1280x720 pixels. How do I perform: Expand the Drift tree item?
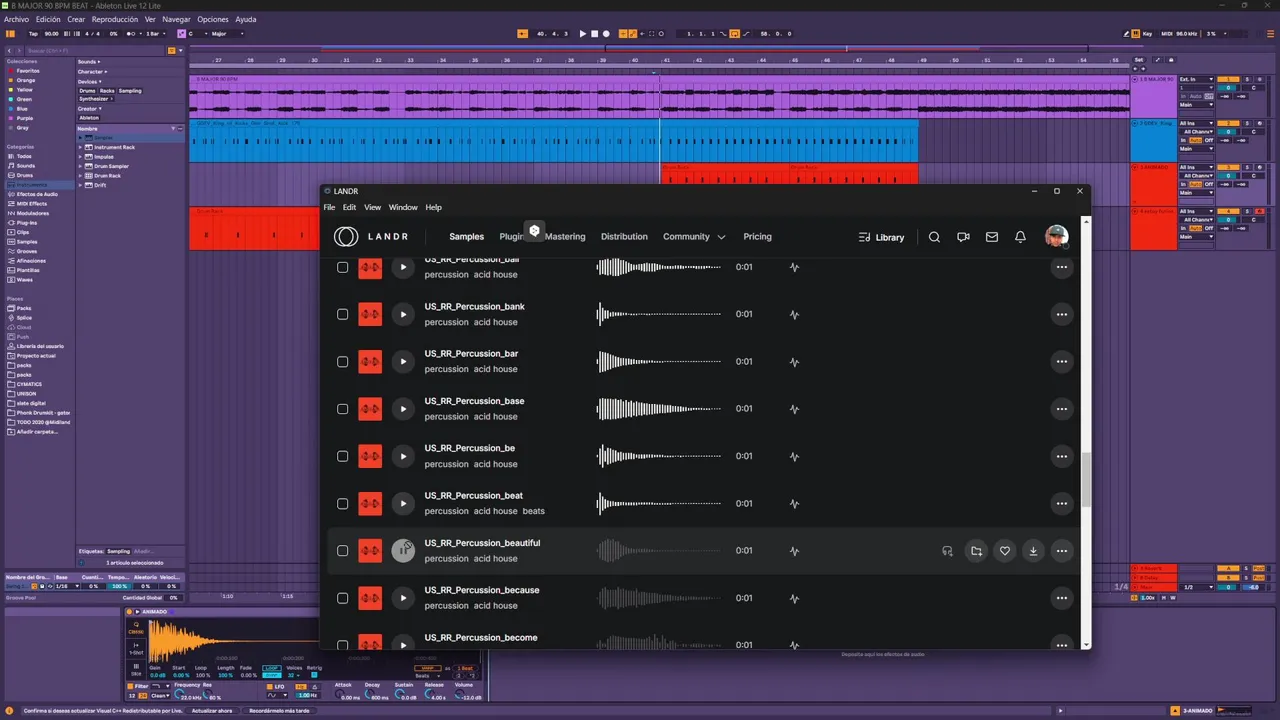point(81,185)
